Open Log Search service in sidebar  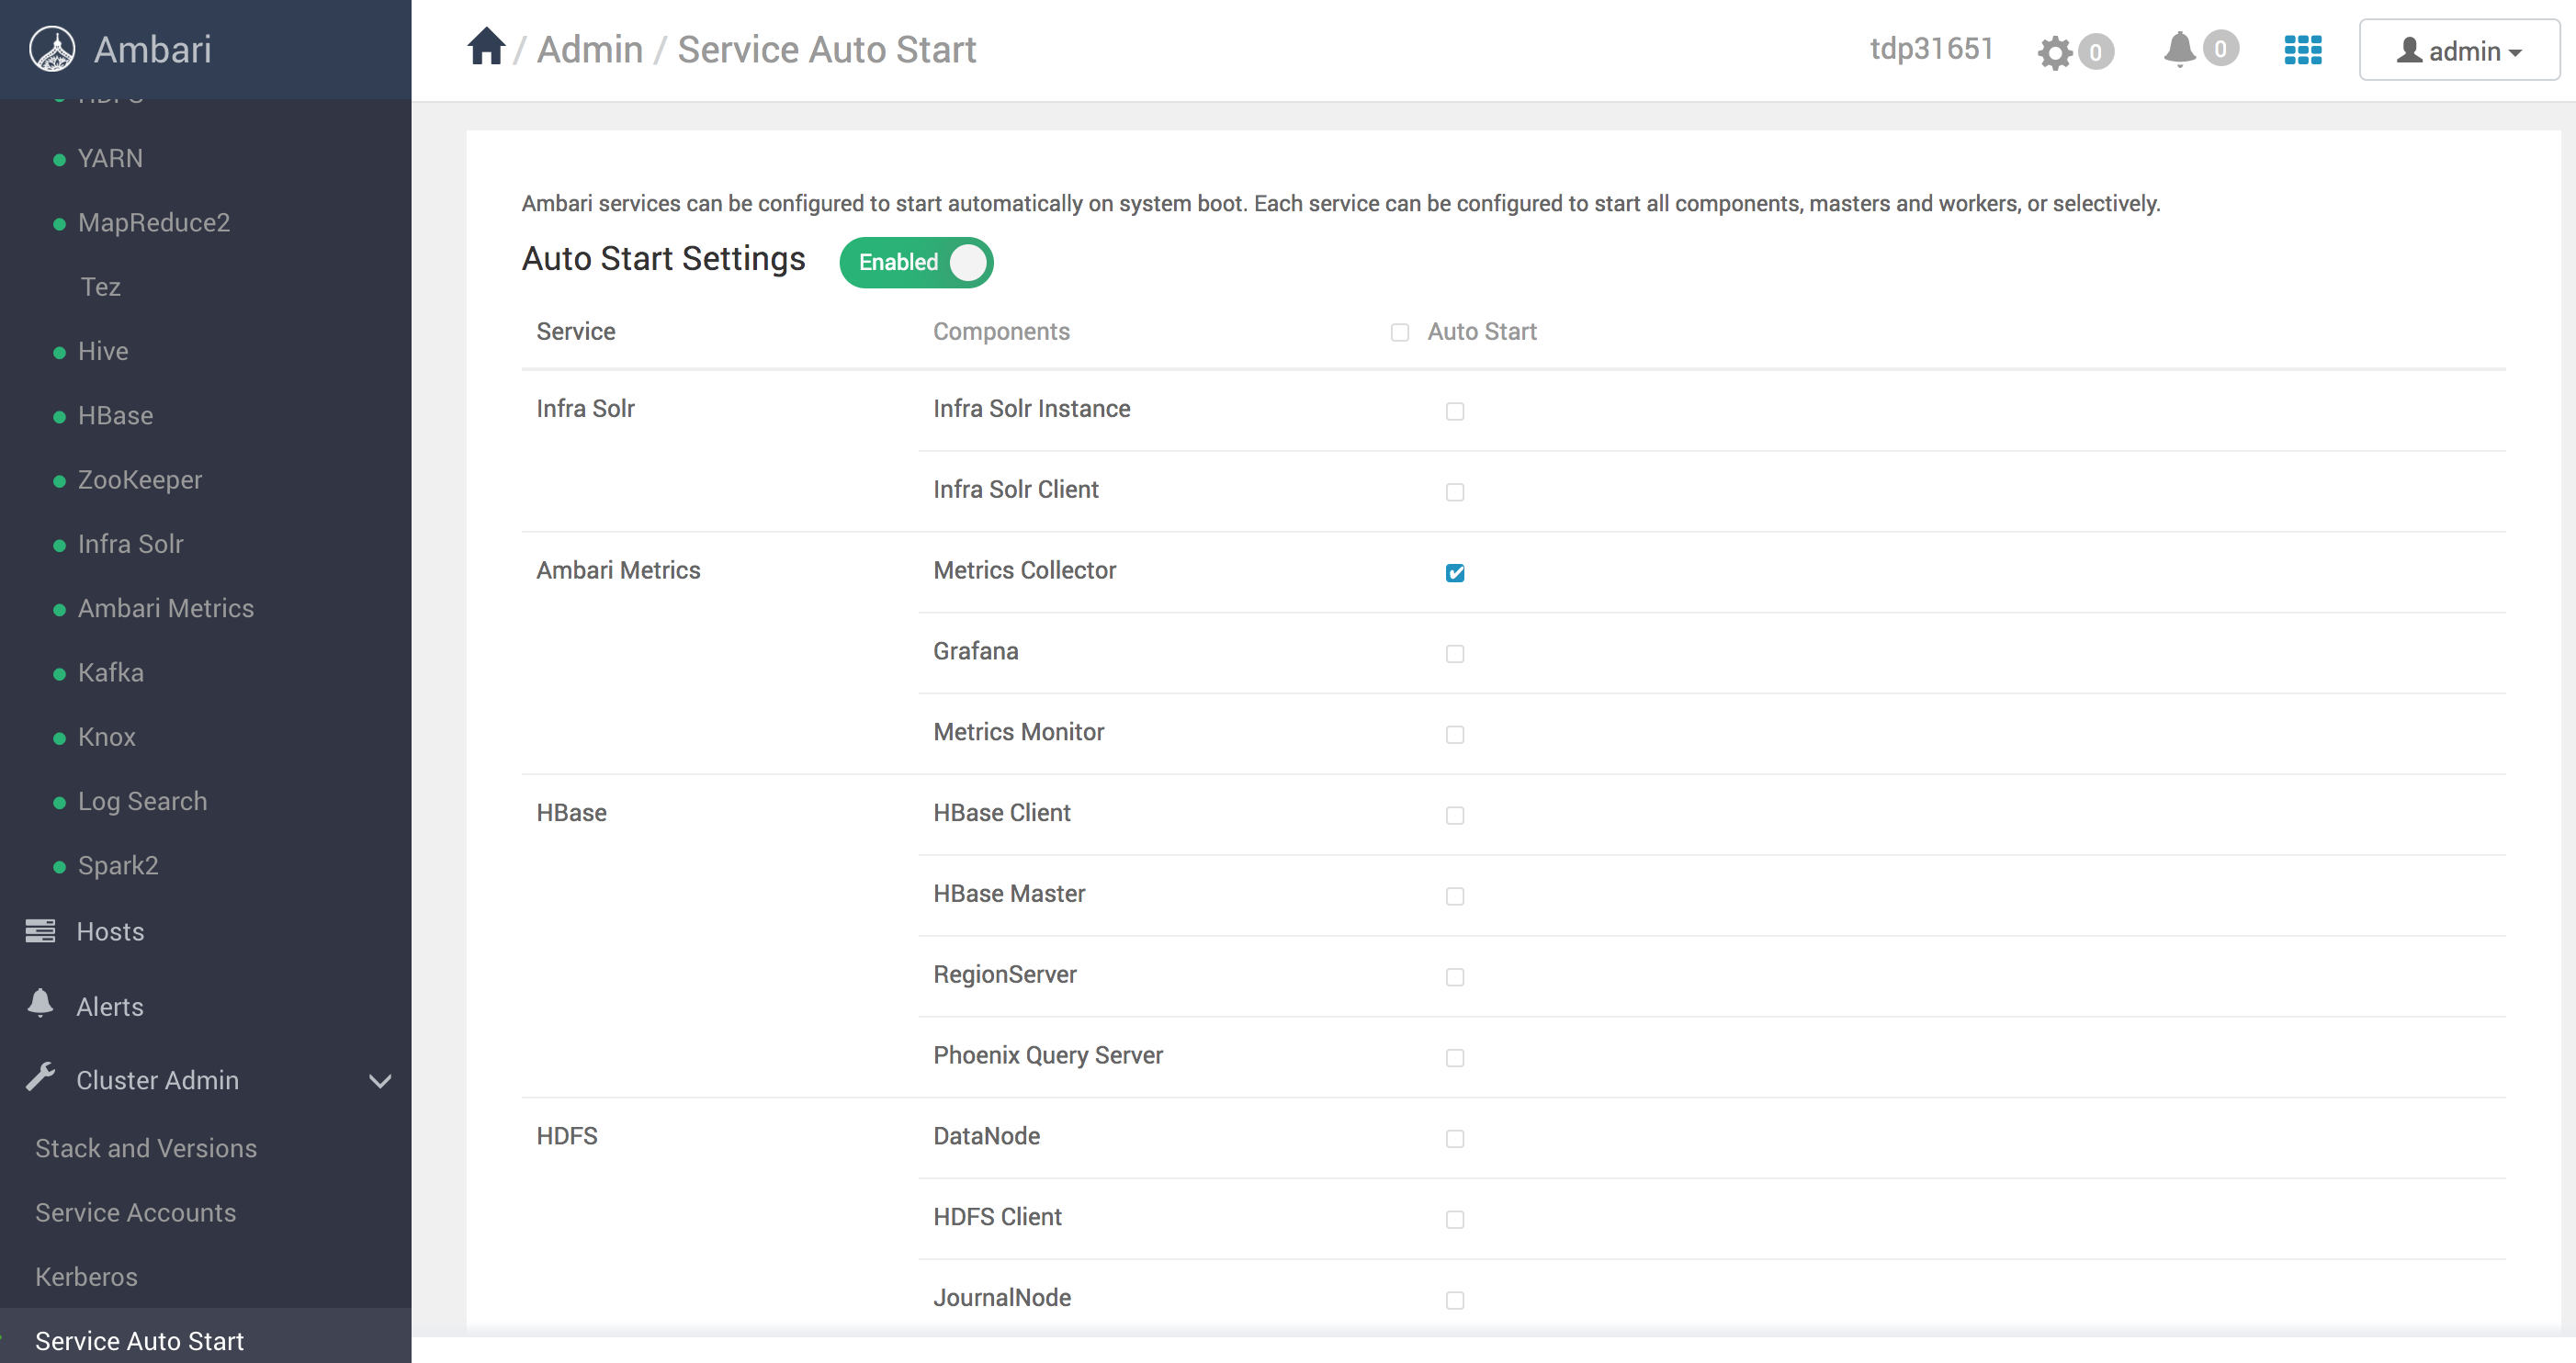143,802
